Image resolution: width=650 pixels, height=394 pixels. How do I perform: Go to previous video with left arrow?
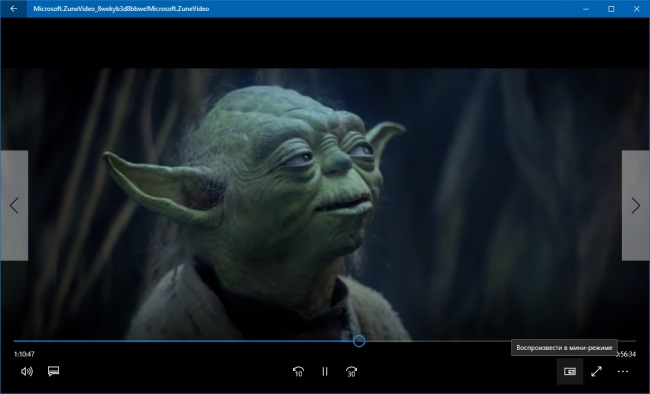tap(14, 206)
